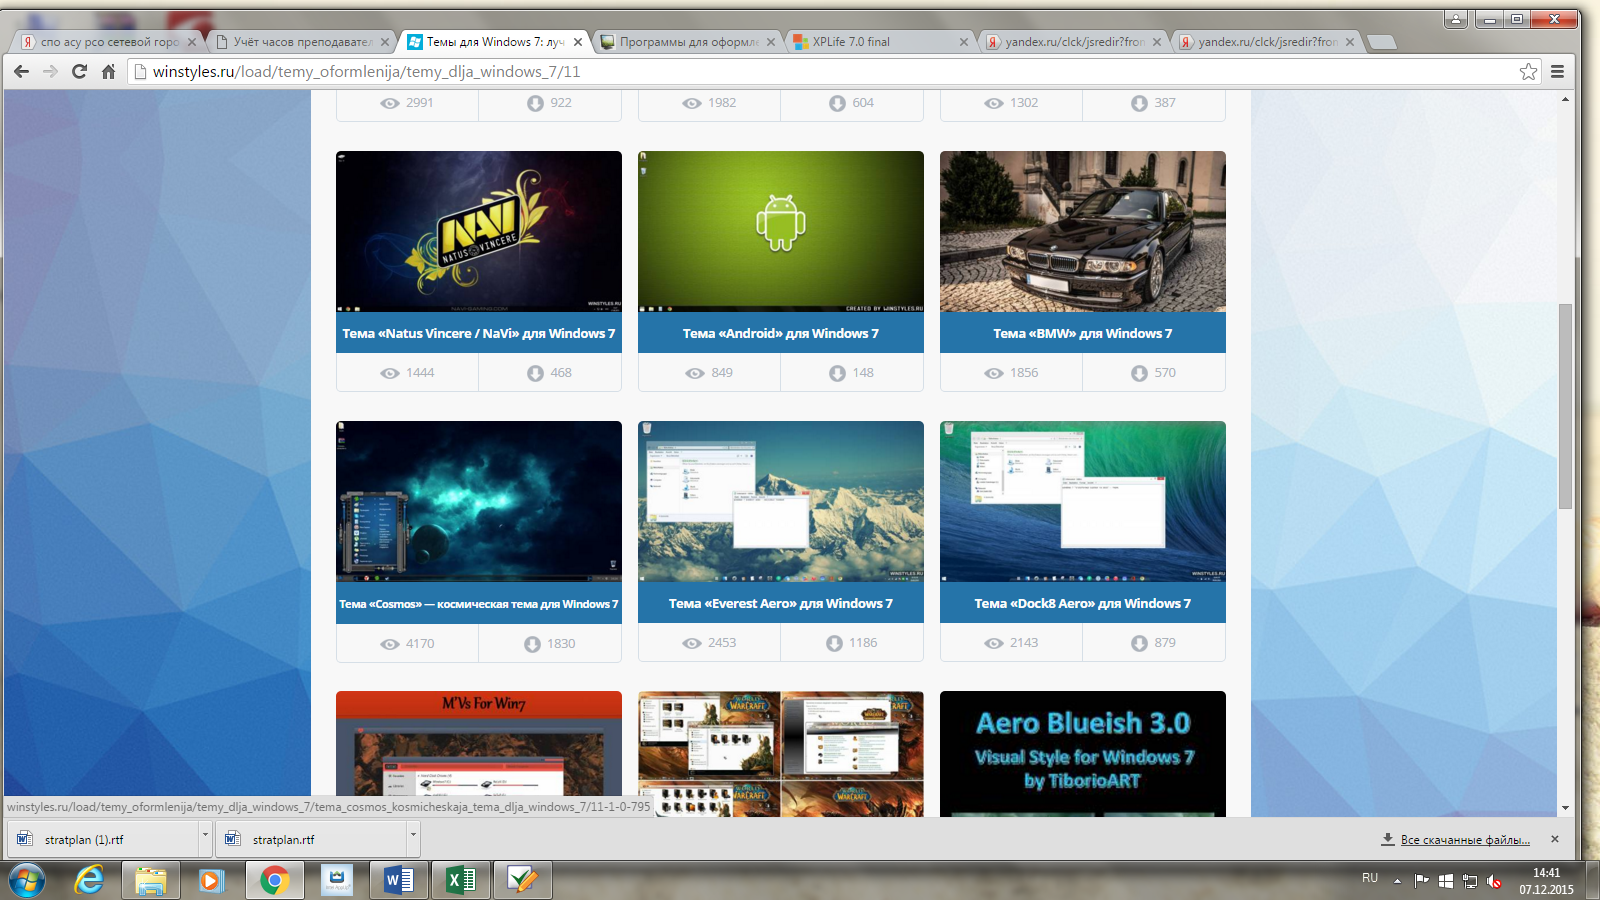This screenshot has width=1600, height=900.
Task: Click 'Тема «Cosmos»' title link
Action: pyautogui.click(x=479, y=604)
